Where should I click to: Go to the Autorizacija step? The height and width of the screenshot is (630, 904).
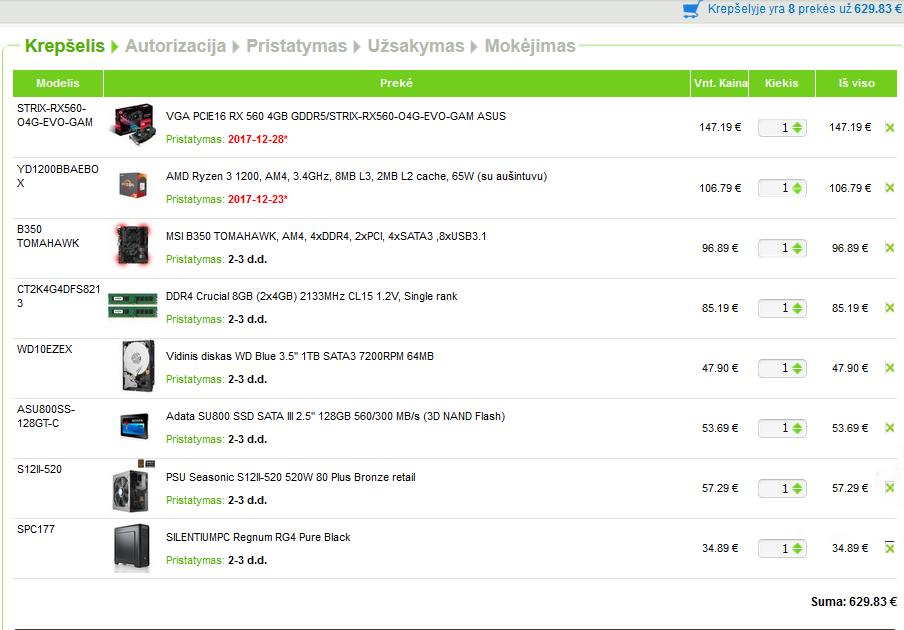pyautogui.click(x=175, y=46)
